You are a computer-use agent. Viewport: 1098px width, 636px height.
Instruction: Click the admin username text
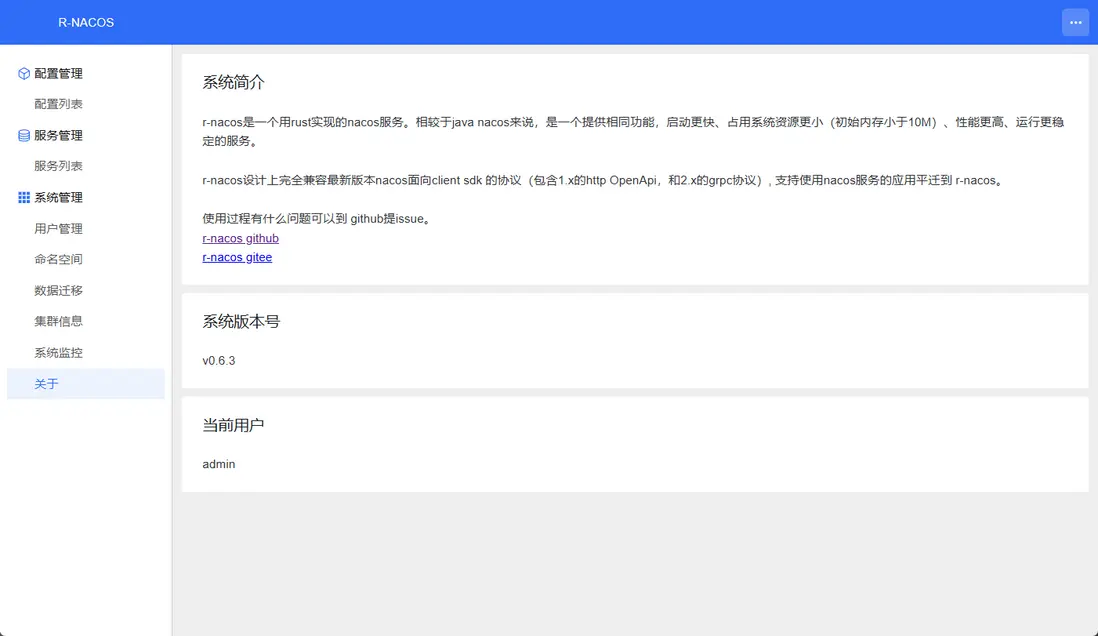point(218,464)
